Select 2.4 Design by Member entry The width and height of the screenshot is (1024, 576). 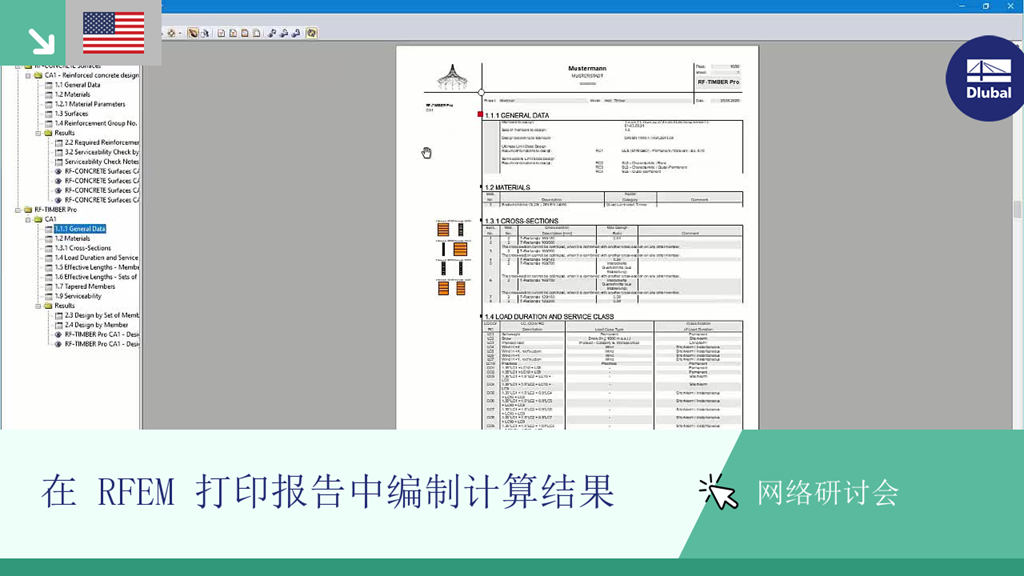(97, 325)
